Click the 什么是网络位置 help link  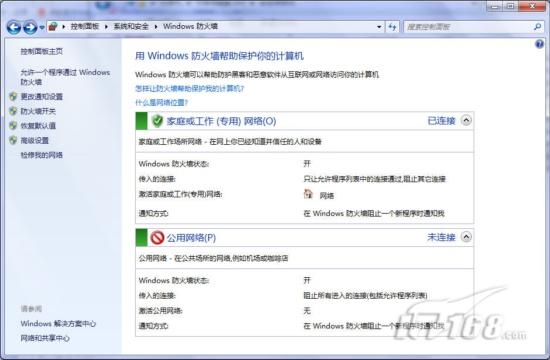[161, 102]
